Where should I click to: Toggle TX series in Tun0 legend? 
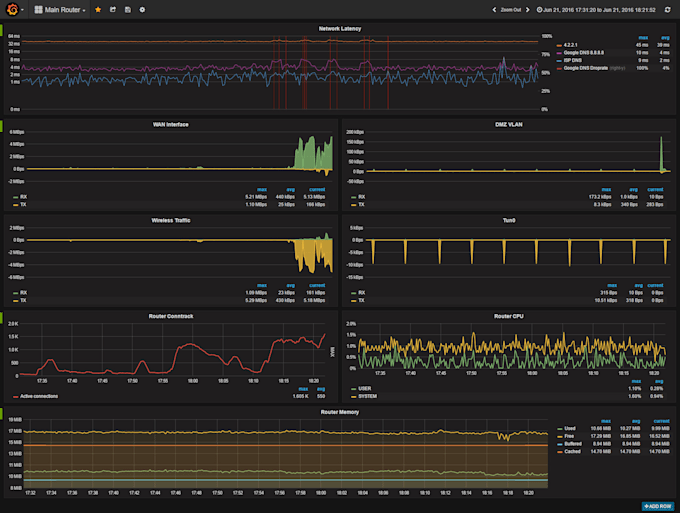[x=361, y=301]
